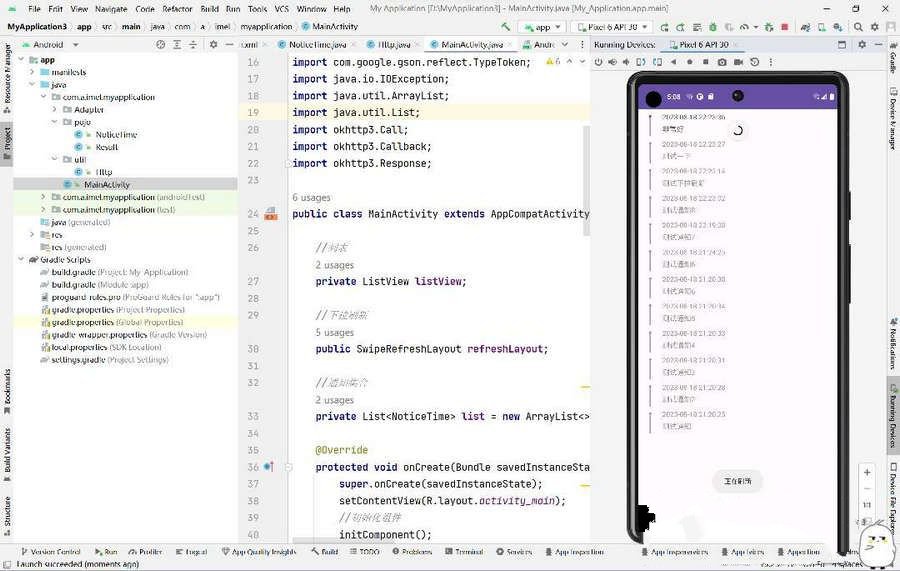Click the Search Everywhere magnifier icon
Image resolution: width=900 pixels, height=571 pixels.
[858, 27]
